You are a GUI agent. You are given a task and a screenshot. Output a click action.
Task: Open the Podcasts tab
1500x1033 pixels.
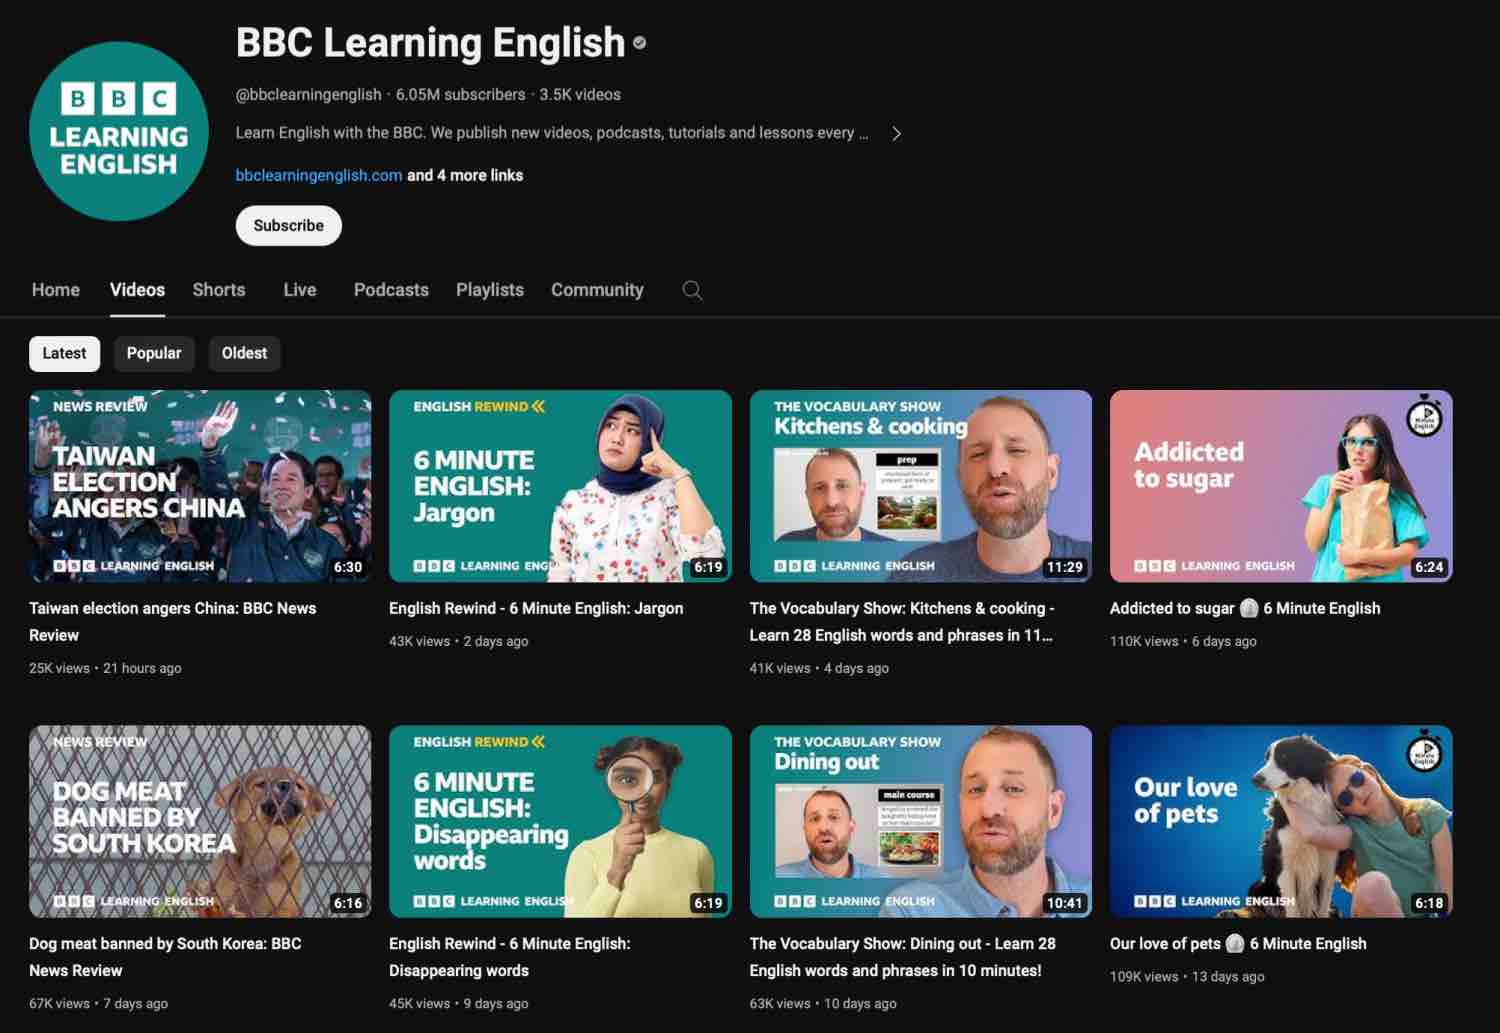coord(391,290)
